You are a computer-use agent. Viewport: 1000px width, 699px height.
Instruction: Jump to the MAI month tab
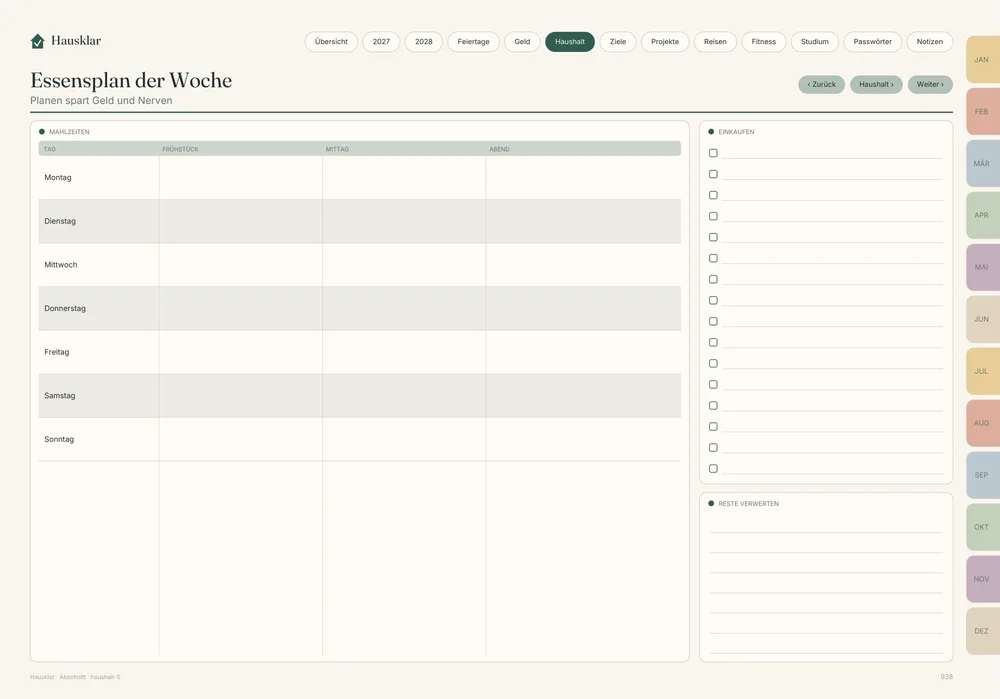tap(983, 267)
